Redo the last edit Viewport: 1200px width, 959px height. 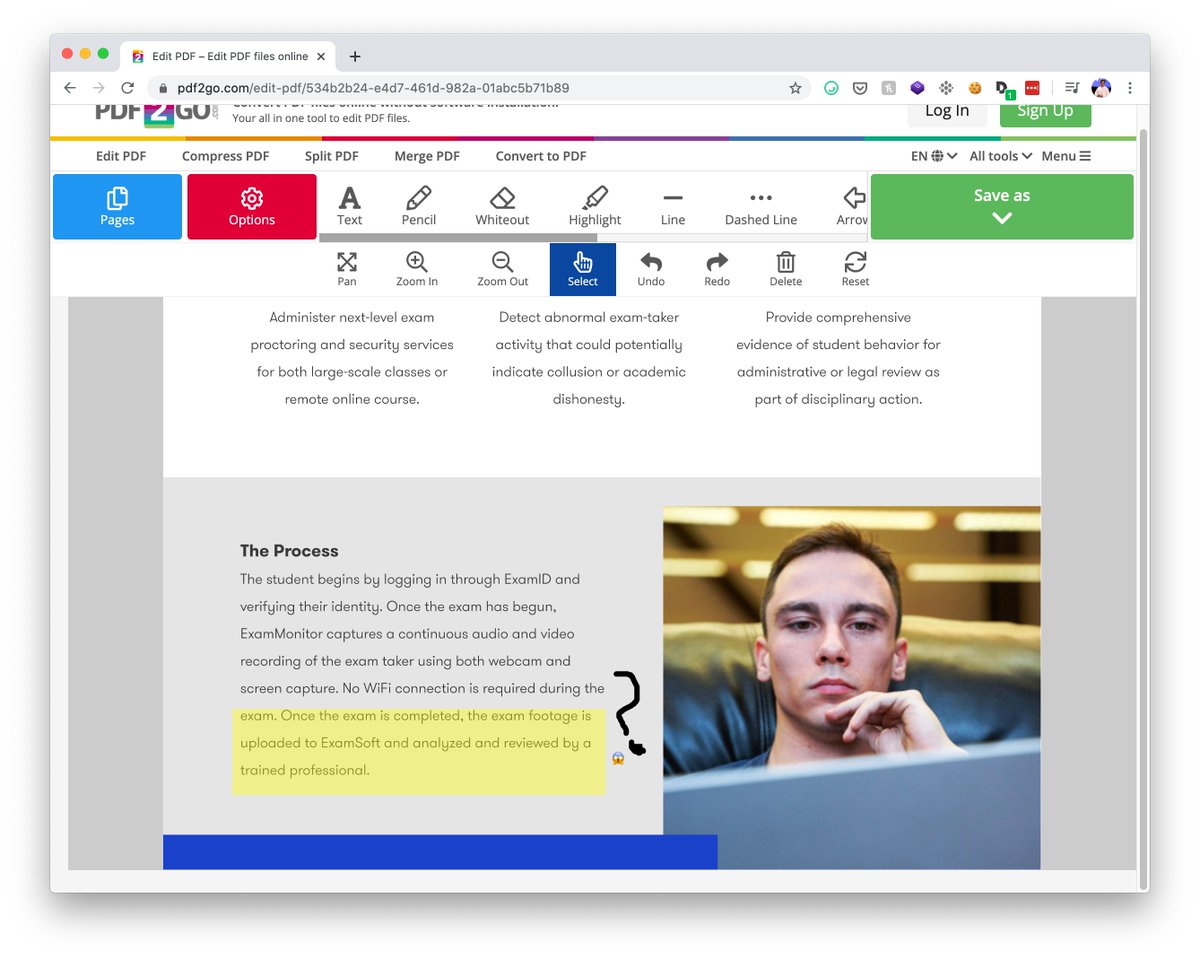pyautogui.click(x=717, y=269)
